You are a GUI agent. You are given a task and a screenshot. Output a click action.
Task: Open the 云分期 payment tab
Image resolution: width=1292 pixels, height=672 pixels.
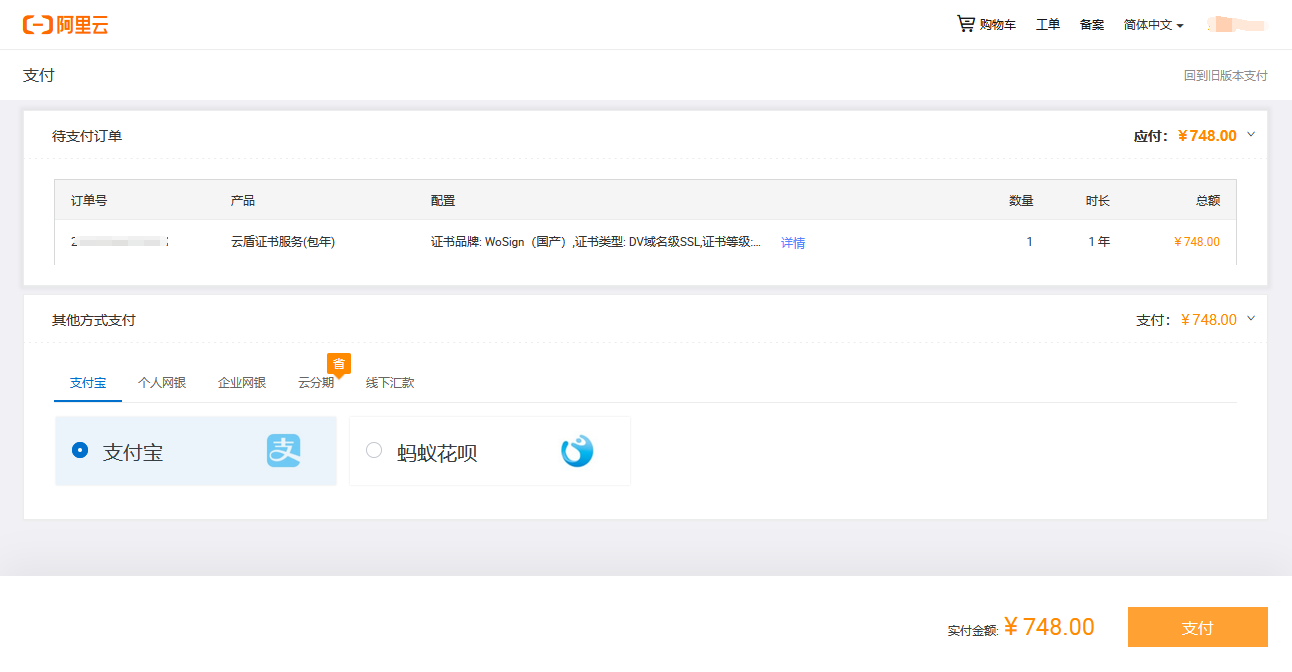pyautogui.click(x=316, y=383)
